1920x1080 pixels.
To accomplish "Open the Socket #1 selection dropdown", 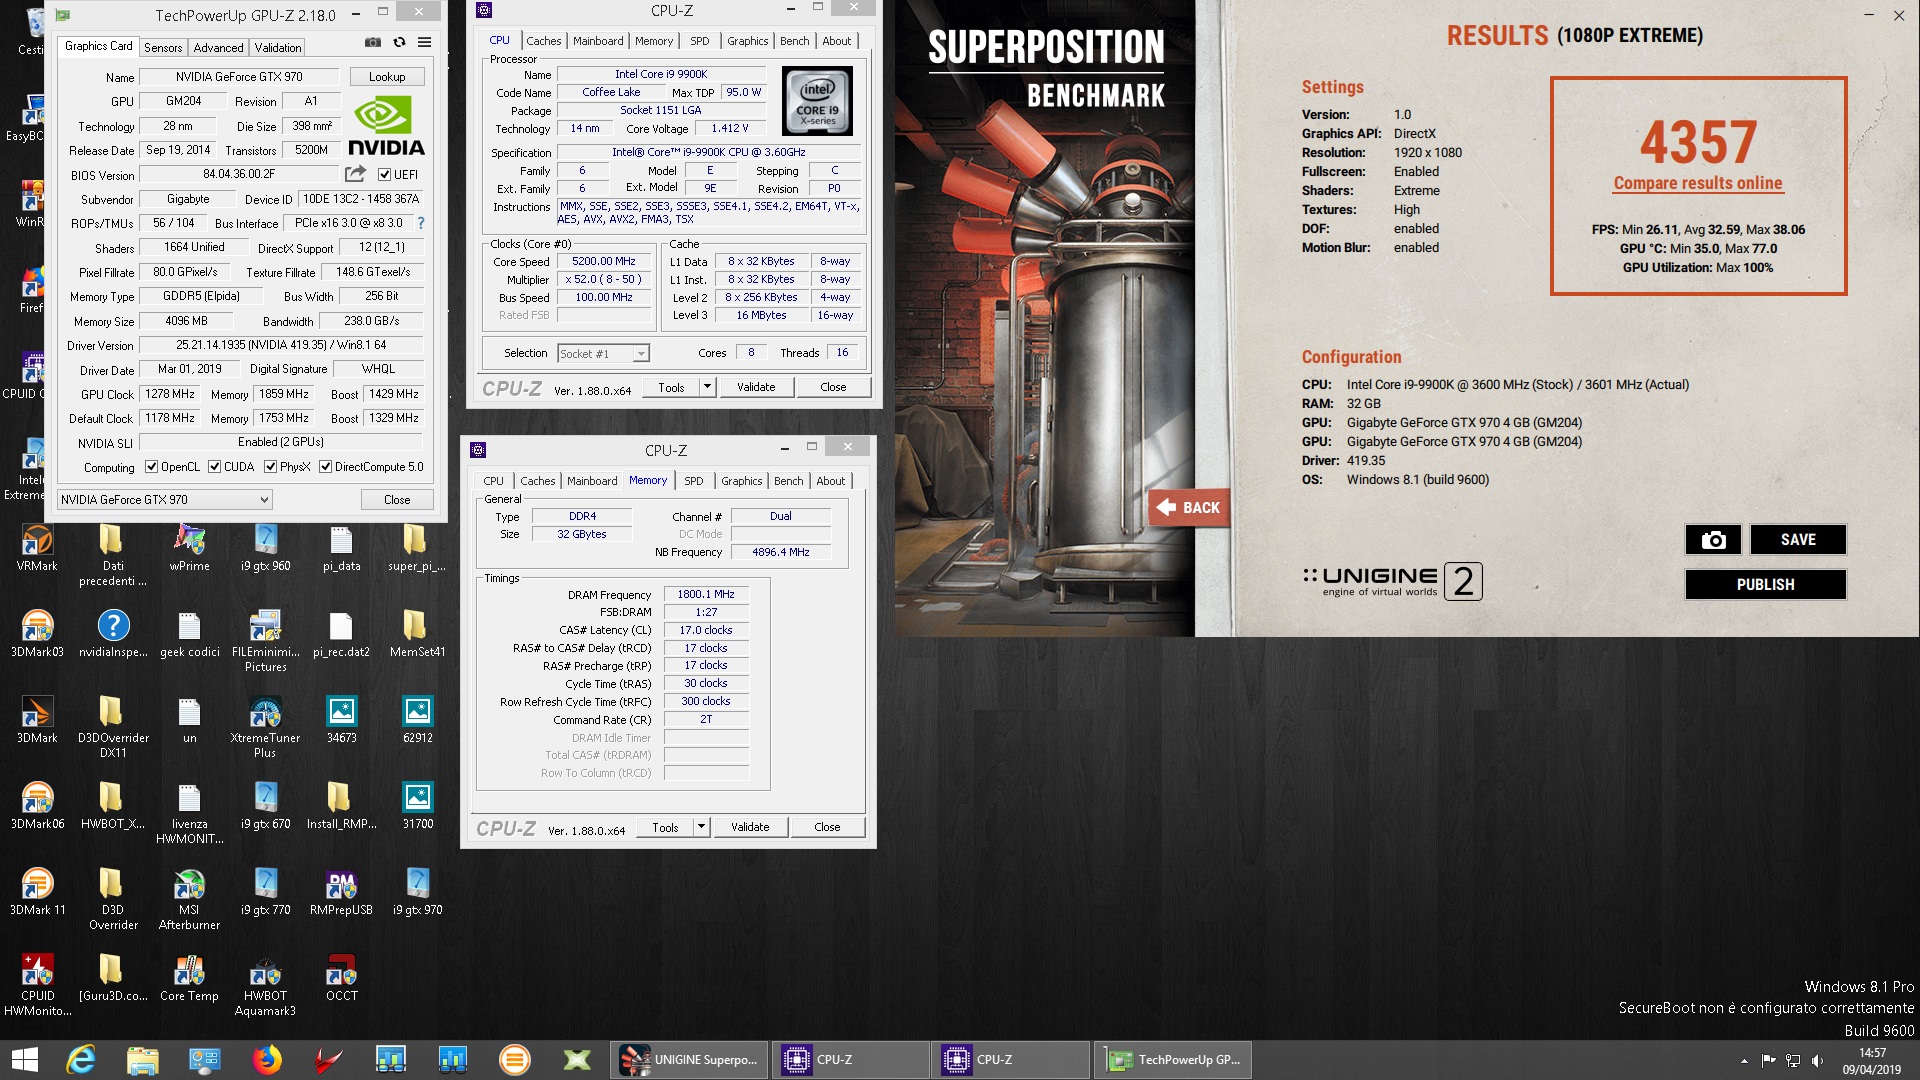I will click(x=603, y=353).
